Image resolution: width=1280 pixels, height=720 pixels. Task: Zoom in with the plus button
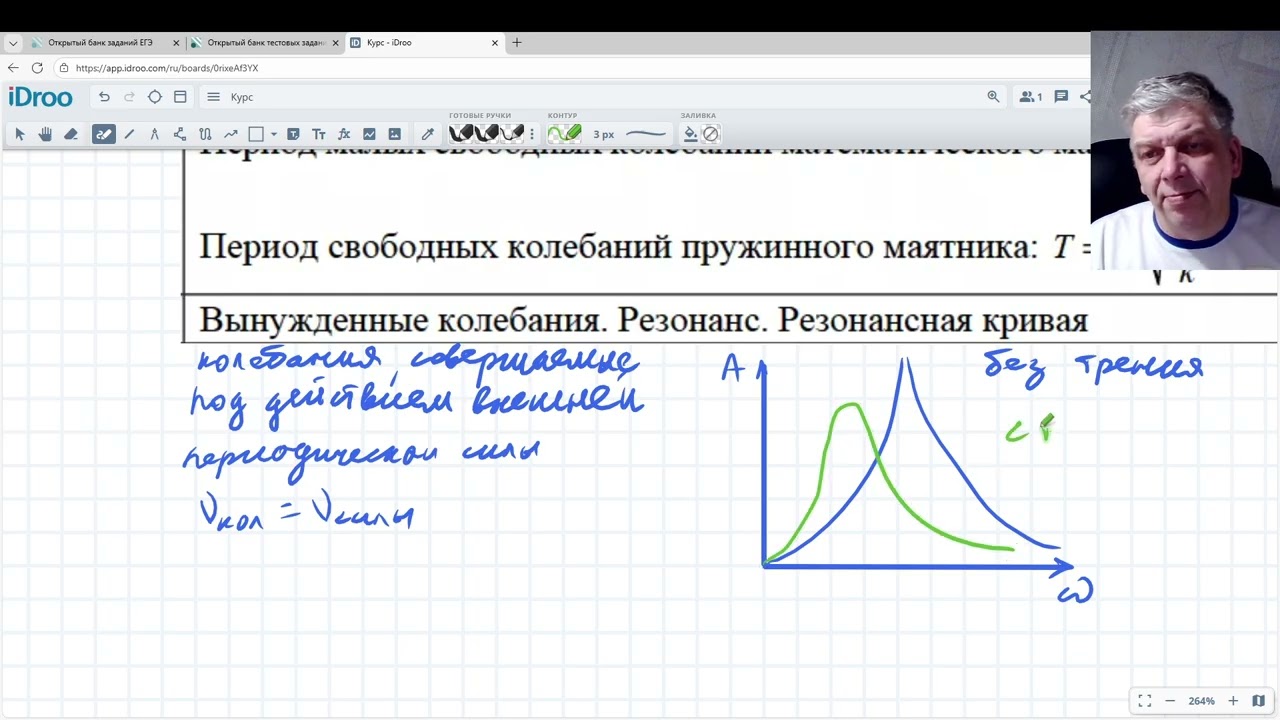point(1233,701)
